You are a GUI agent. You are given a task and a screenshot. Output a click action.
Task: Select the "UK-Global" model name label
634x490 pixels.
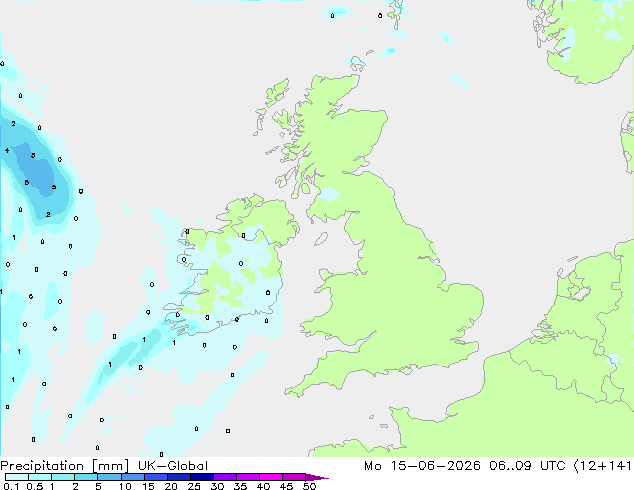(x=173, y=466)
